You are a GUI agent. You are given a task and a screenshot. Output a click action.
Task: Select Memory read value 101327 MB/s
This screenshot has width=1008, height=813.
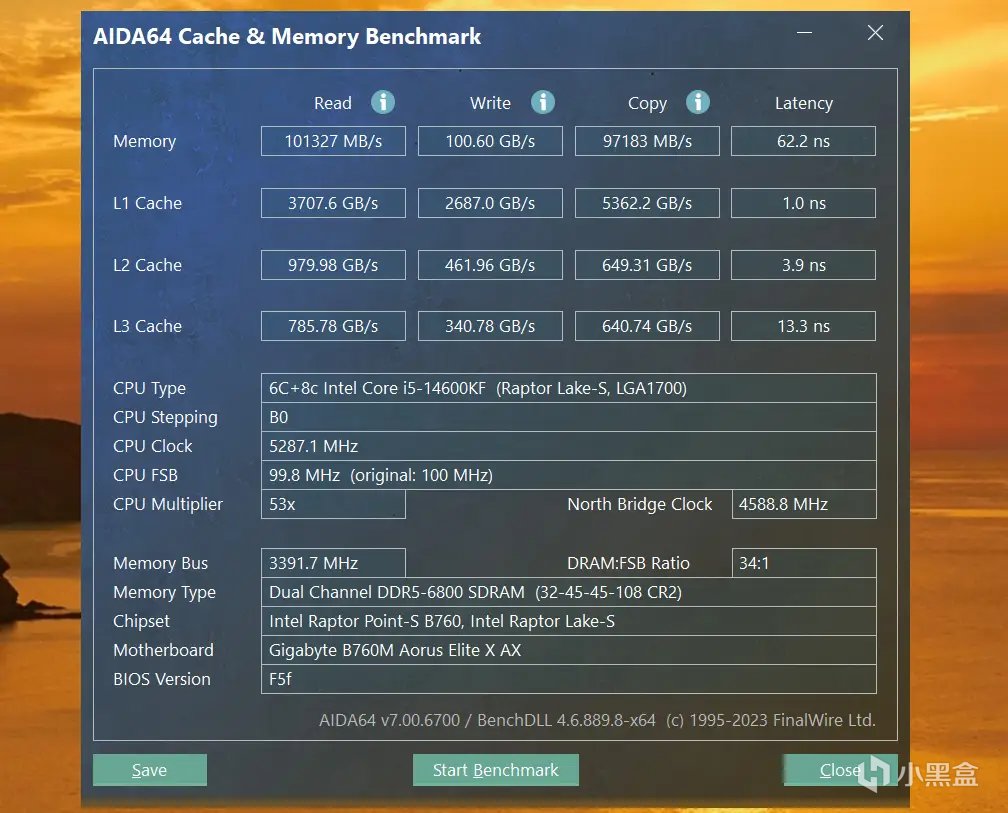(333, 141)
